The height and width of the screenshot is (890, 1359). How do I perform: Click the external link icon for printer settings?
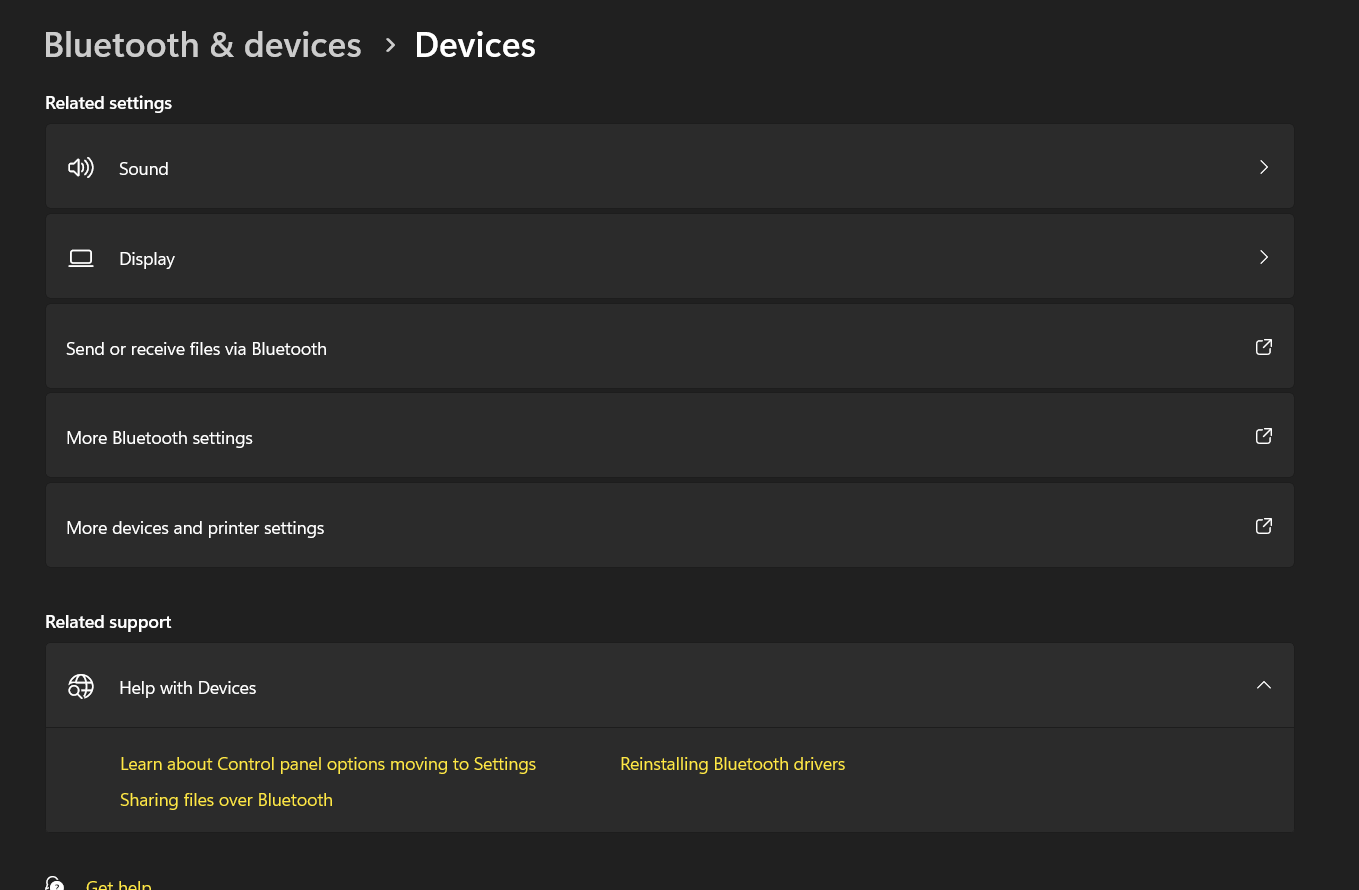point(1263,525)
